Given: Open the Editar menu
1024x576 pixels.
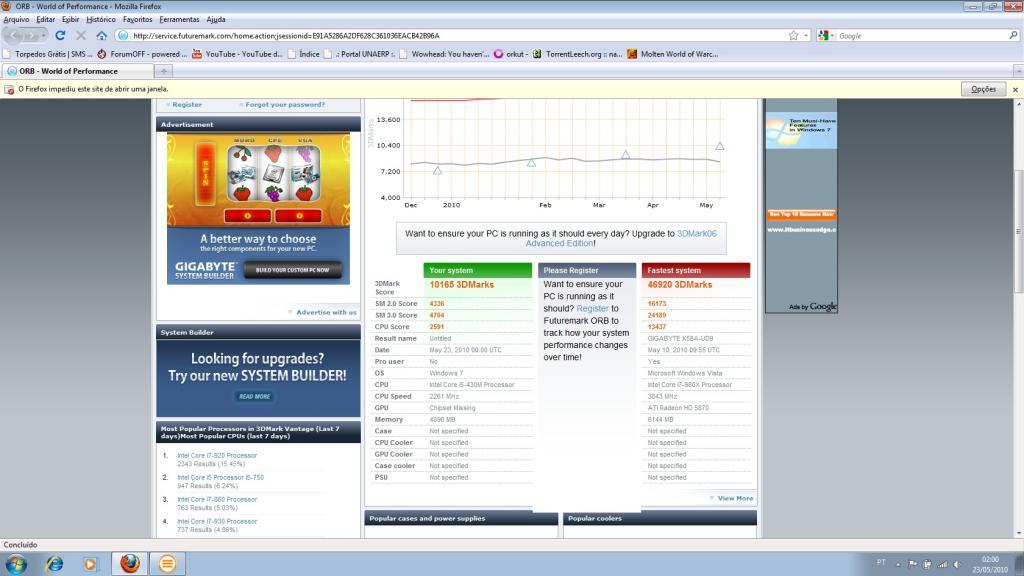Looking at the screenshot, I should (46, 20).
